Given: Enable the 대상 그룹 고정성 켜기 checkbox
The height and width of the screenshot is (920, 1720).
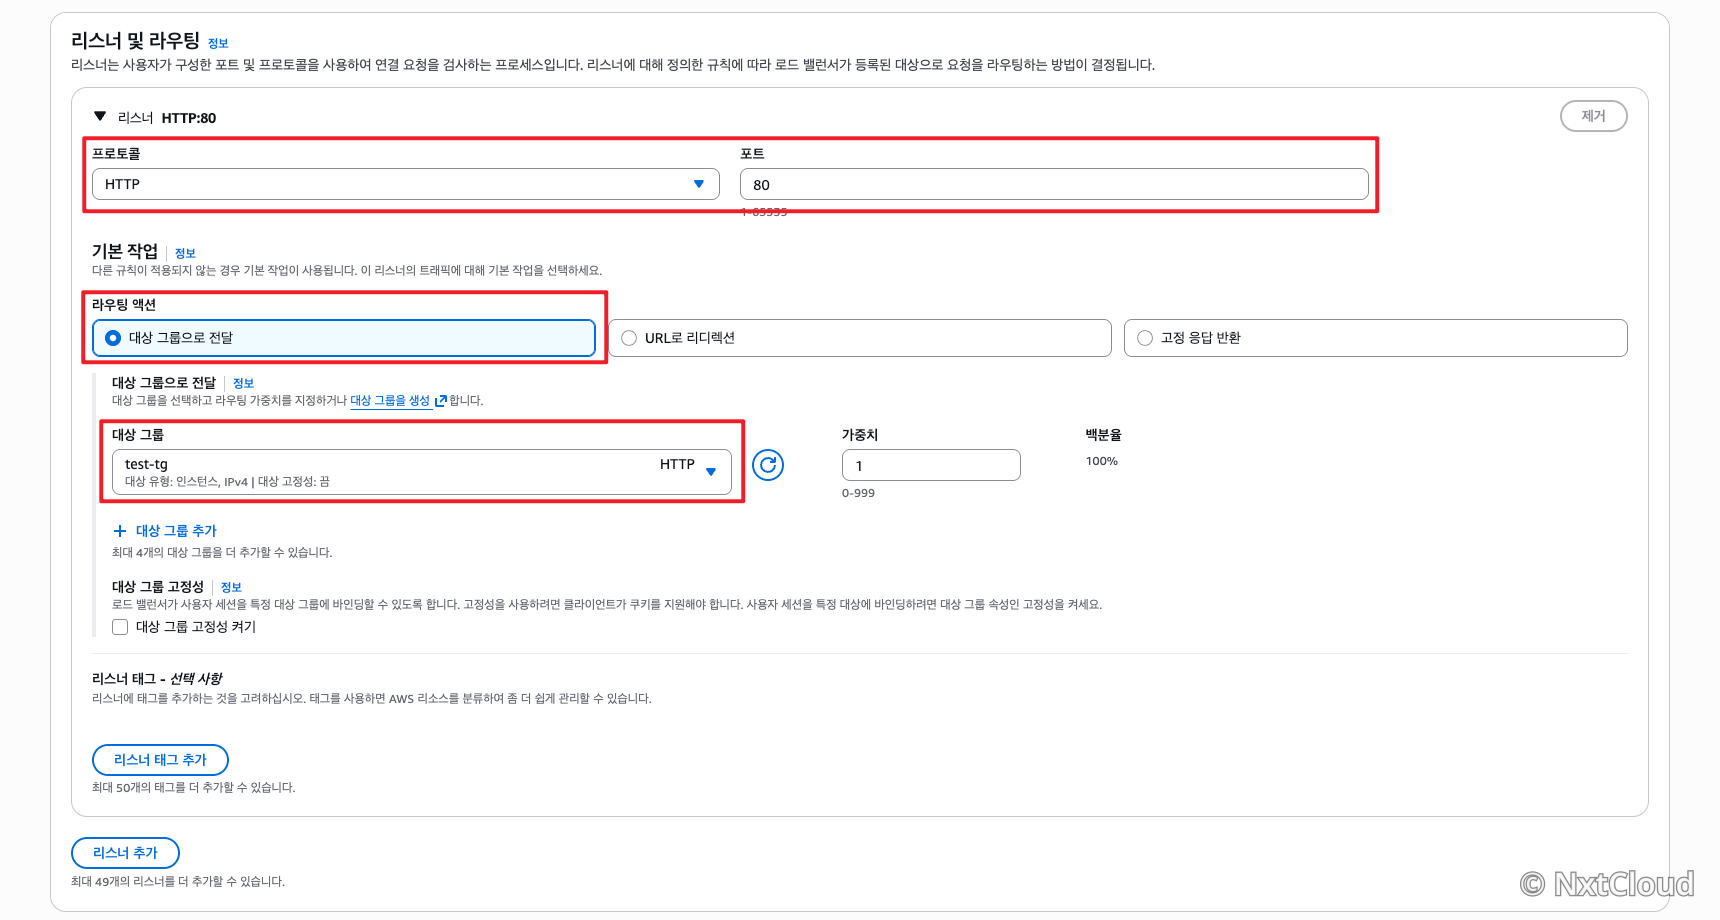Looking at the screenshot, I should point(120,627).
